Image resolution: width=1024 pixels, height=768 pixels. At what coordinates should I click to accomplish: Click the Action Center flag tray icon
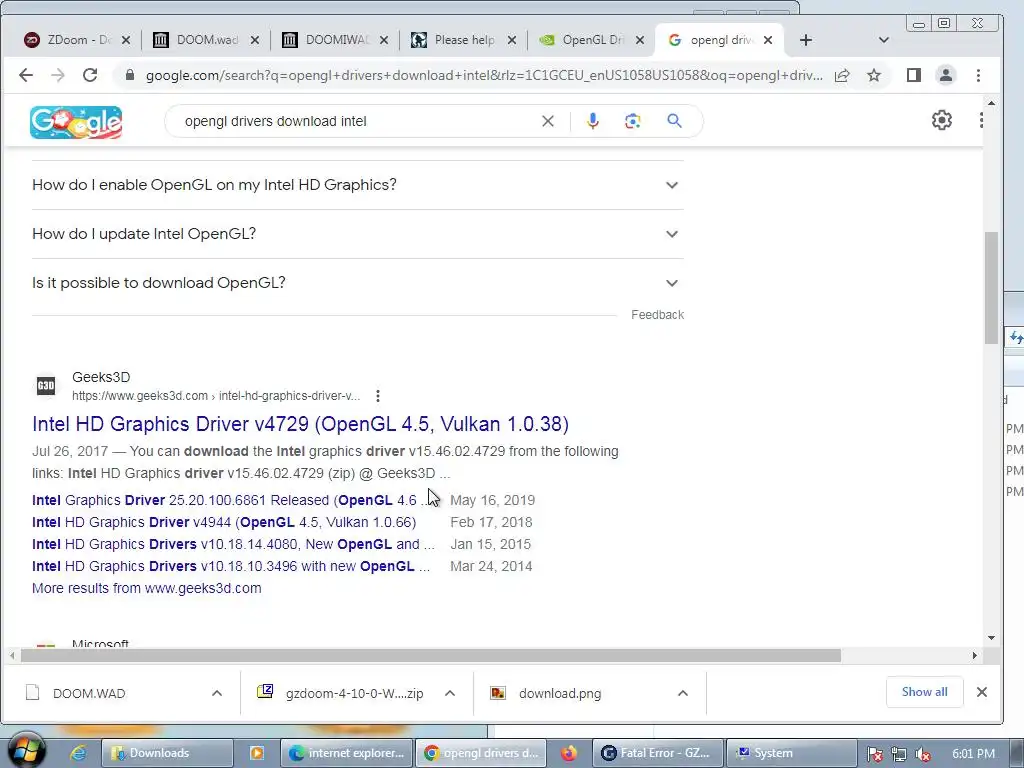coord(875,754)
